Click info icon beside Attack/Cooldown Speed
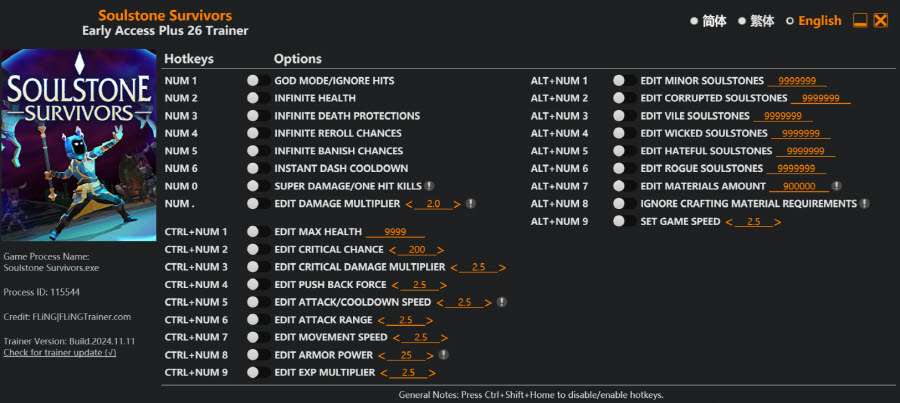900x403 pixels. [x=501, y=302]
